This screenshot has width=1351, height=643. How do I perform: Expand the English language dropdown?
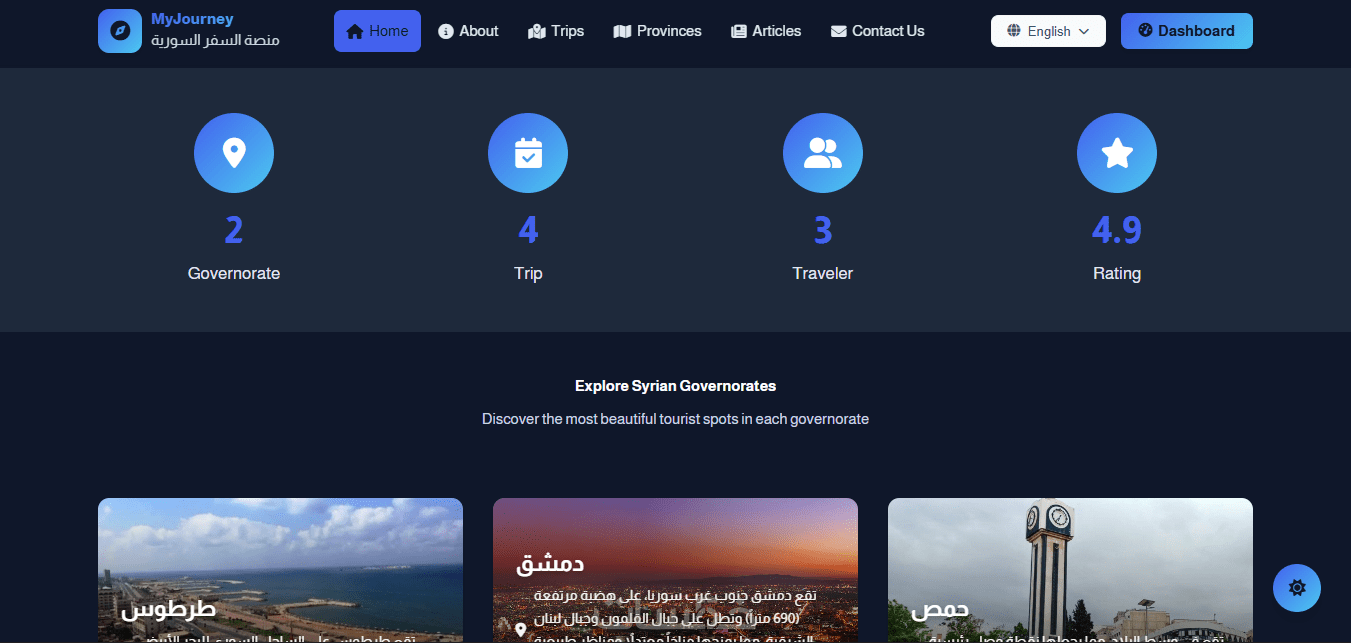point(1048,31)
